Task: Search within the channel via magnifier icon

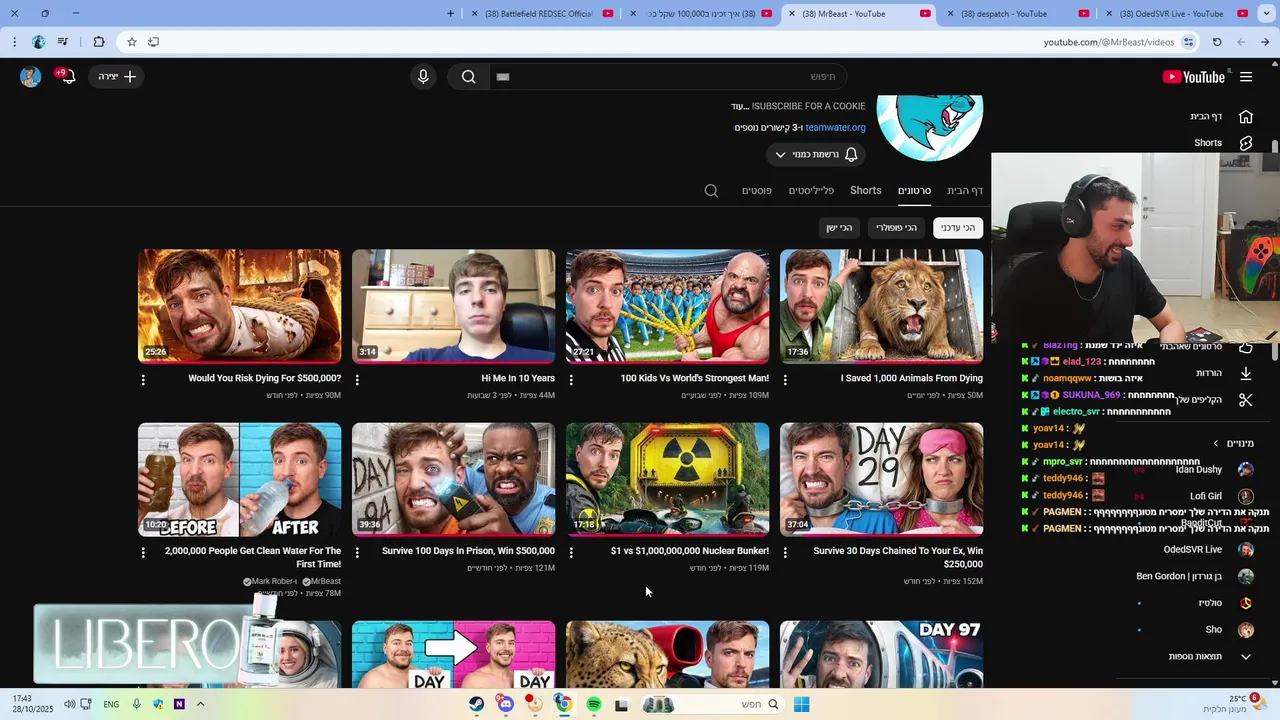Action: coord(711,190)
